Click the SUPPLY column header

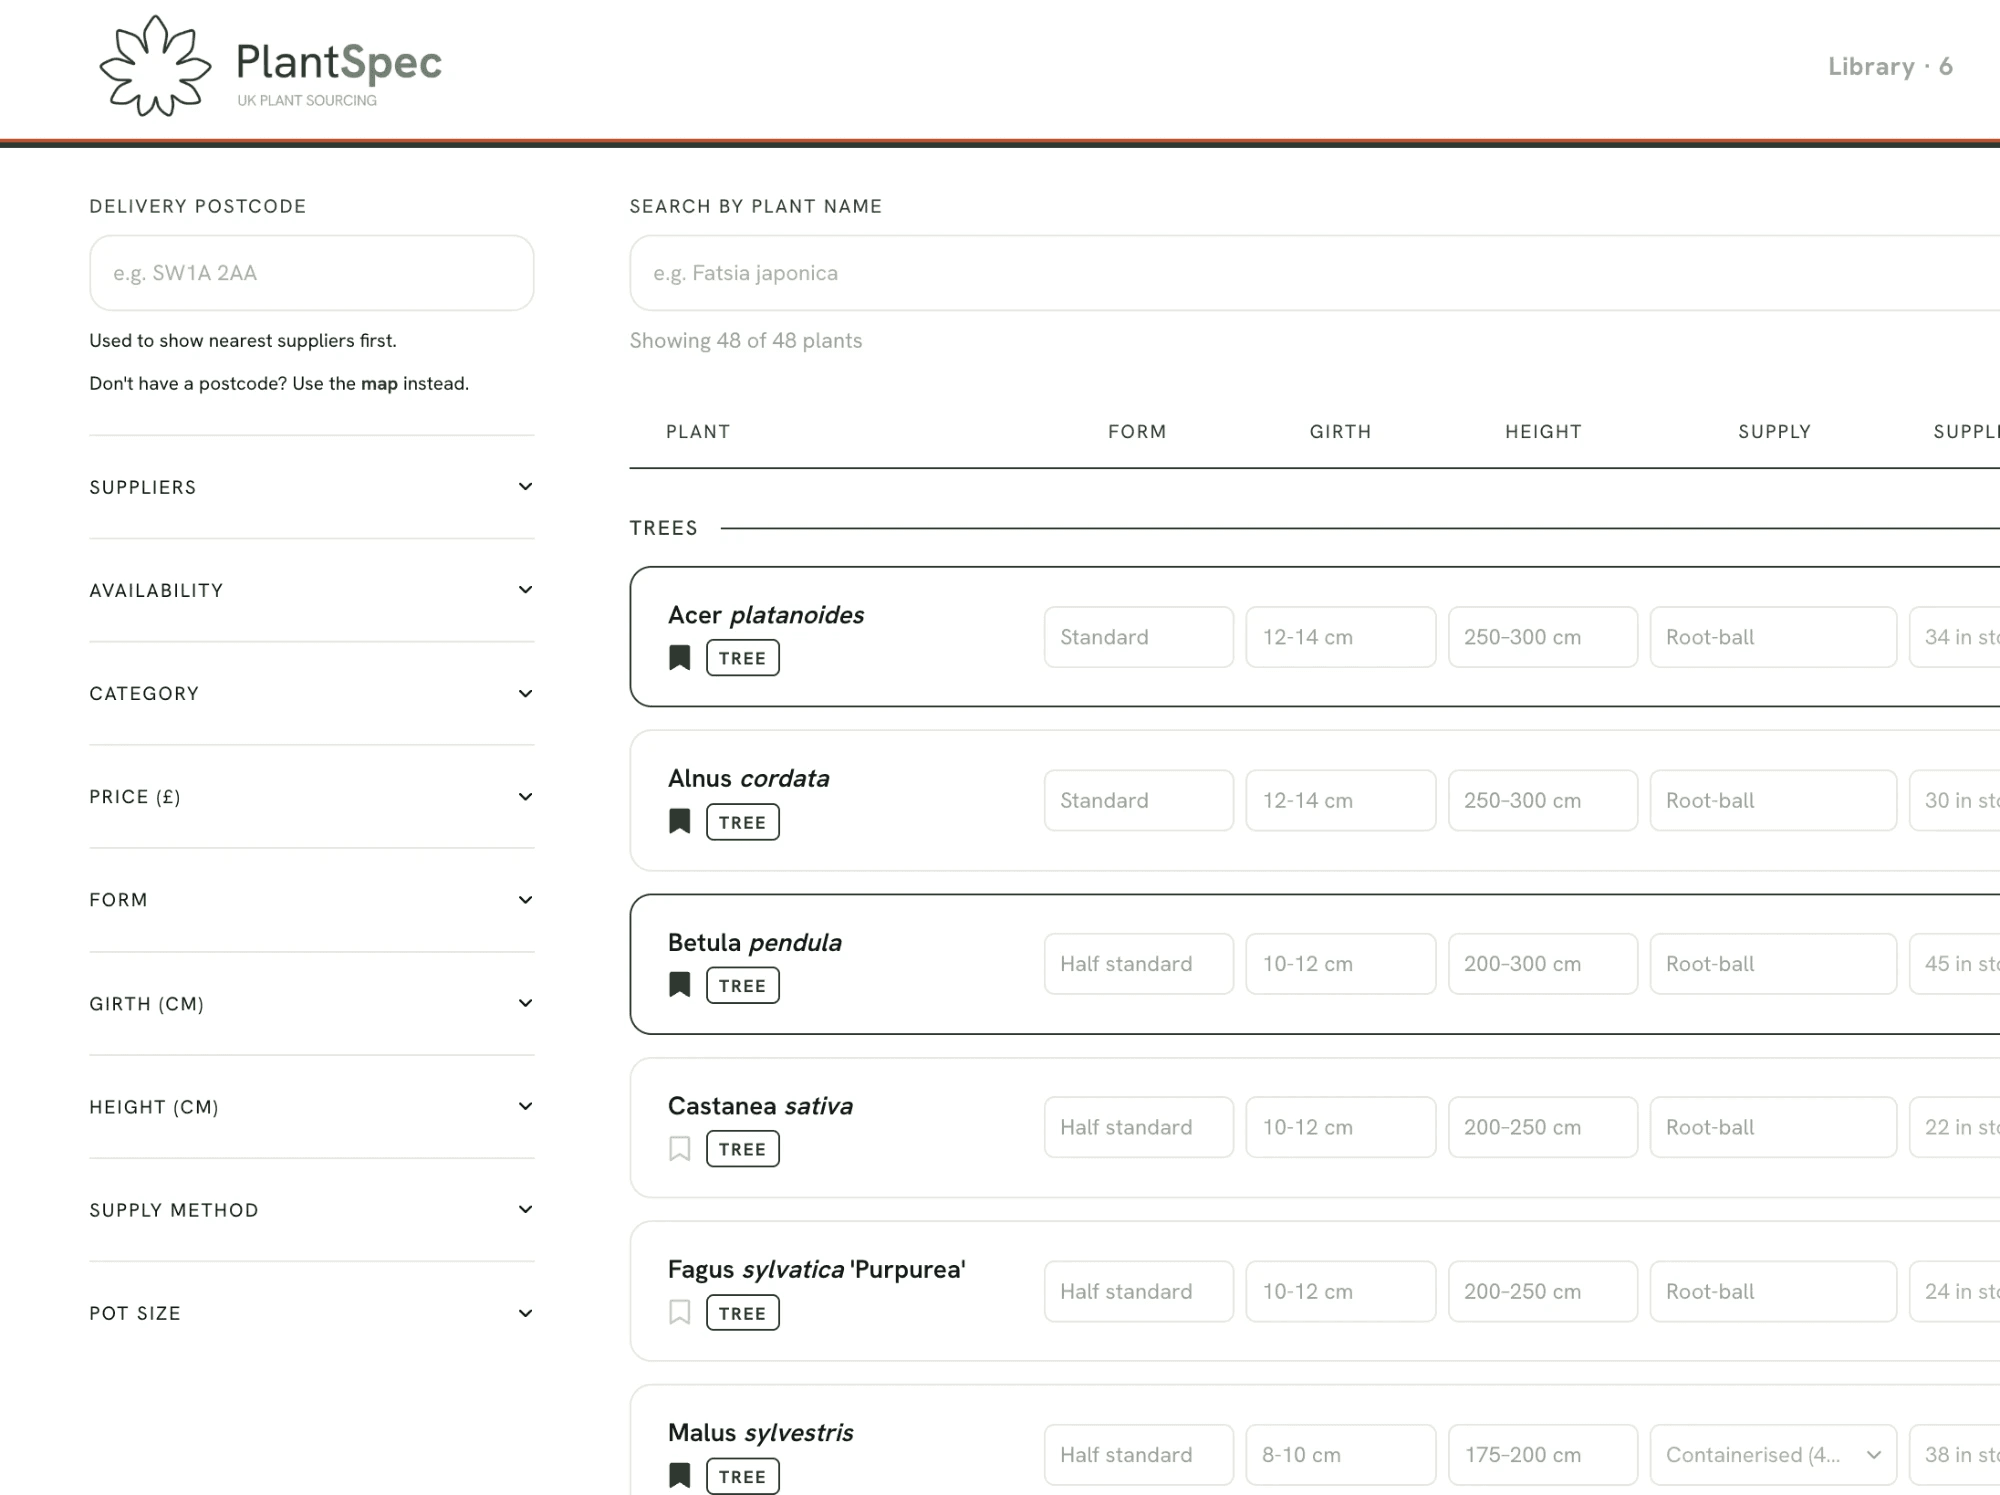click(x=1775, y=432)
